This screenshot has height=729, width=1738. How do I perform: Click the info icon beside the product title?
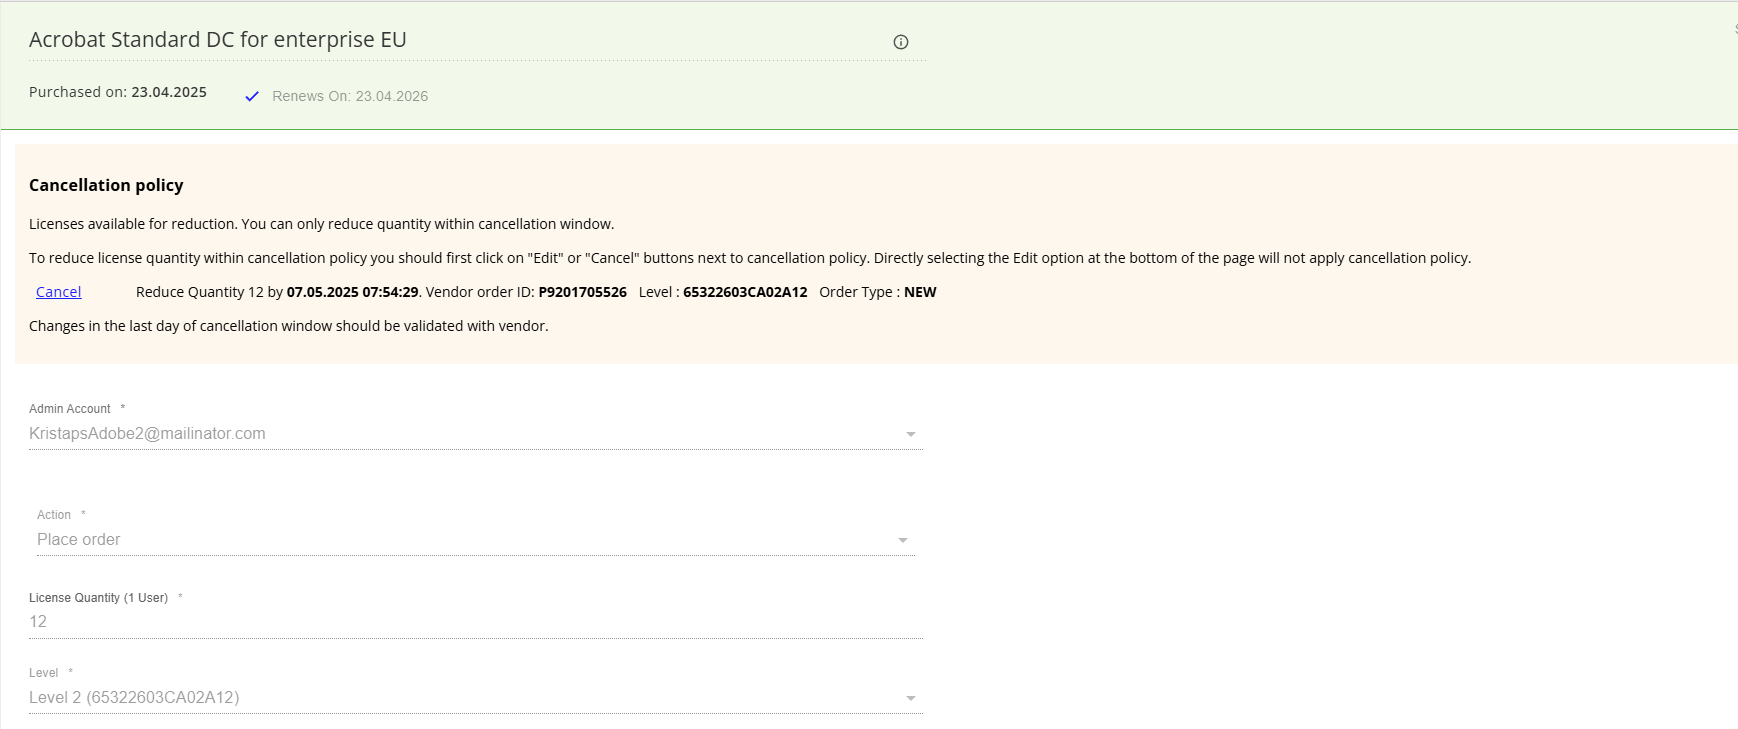(x=900, y=42)
